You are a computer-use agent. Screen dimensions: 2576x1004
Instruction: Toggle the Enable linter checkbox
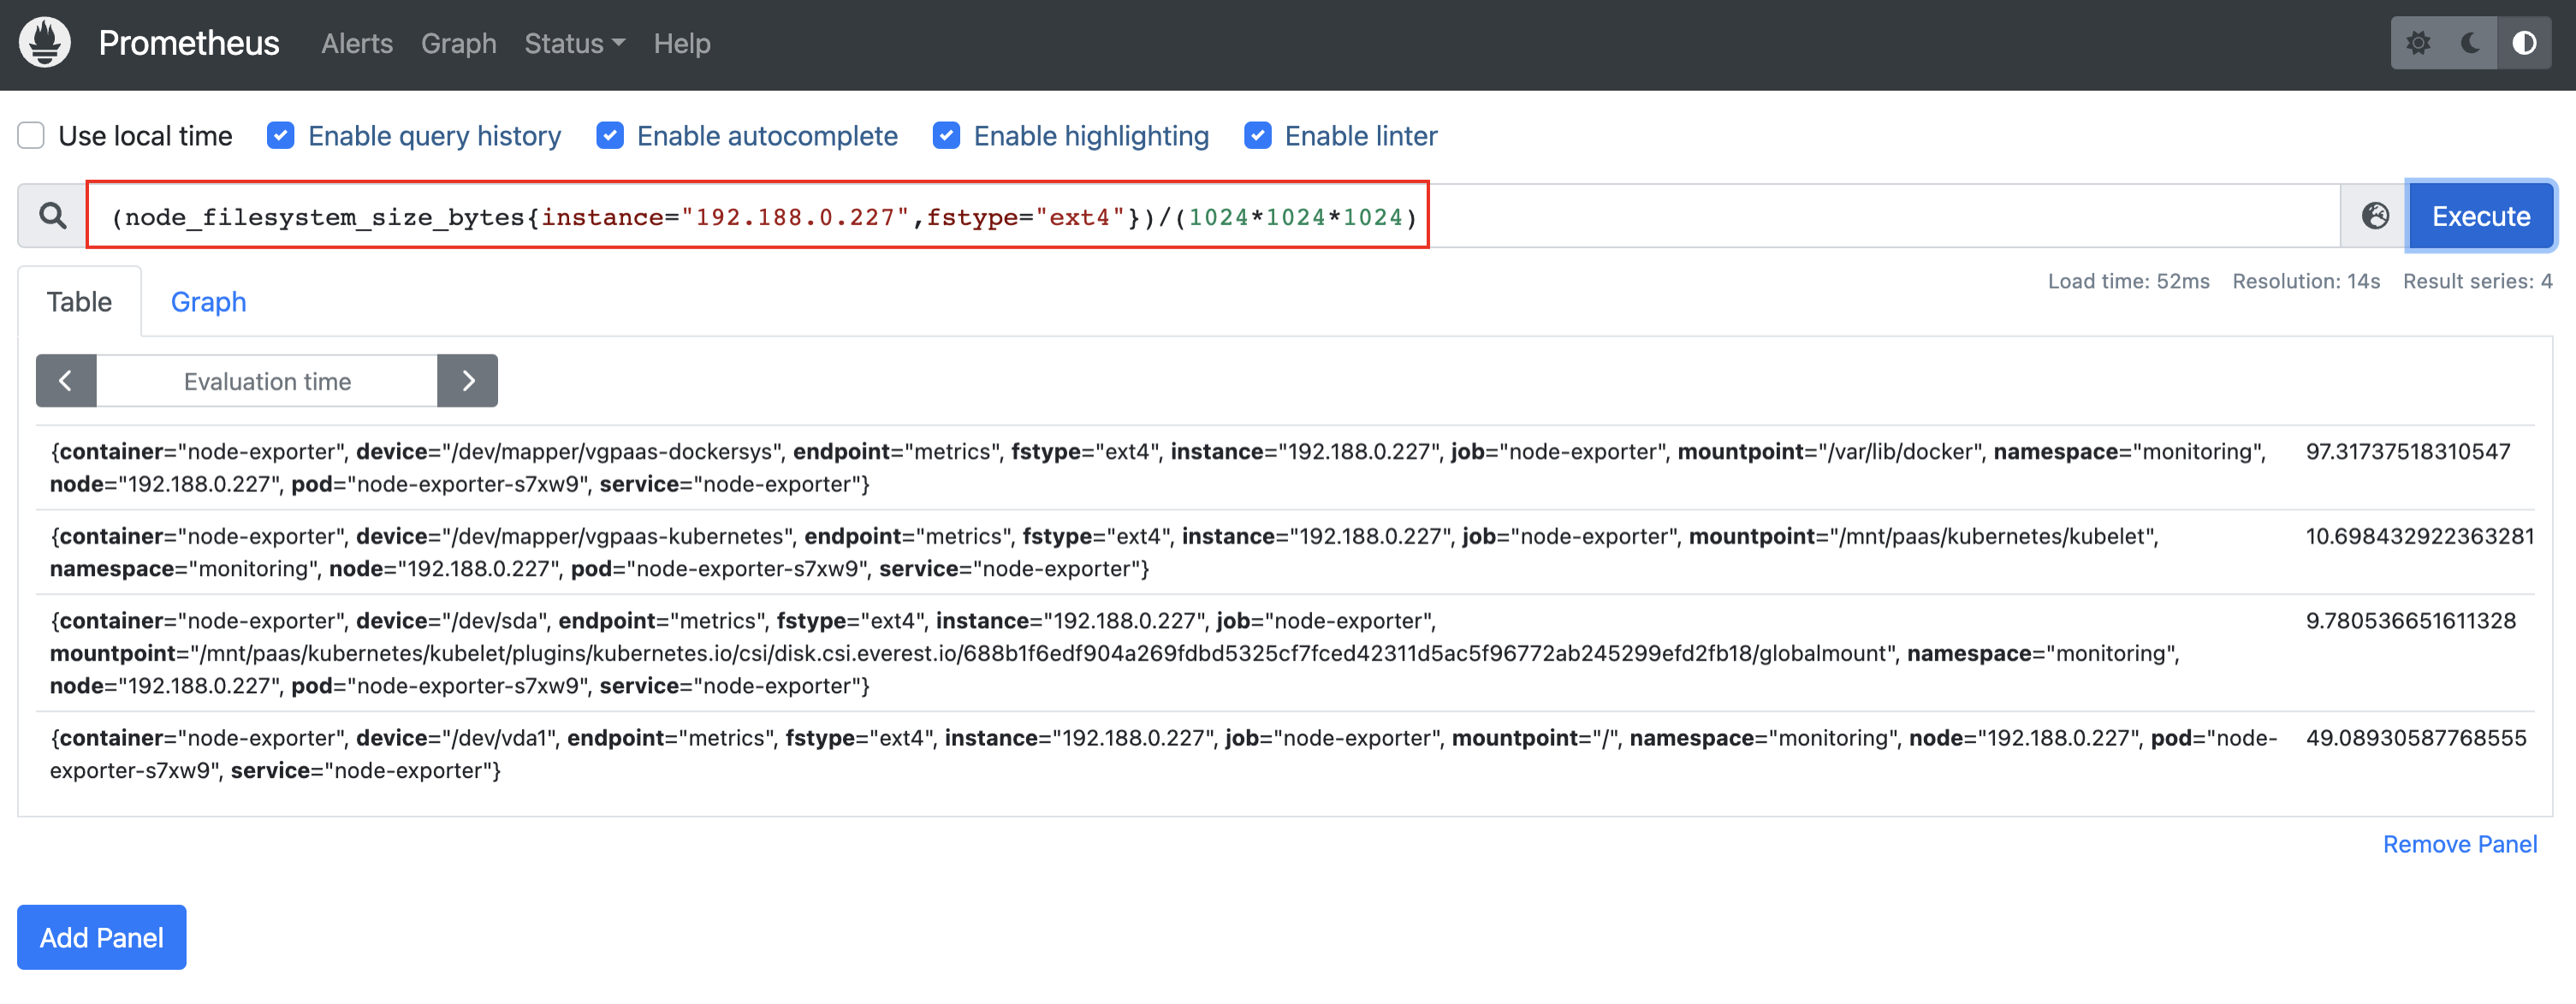[x=1257, y=136]
